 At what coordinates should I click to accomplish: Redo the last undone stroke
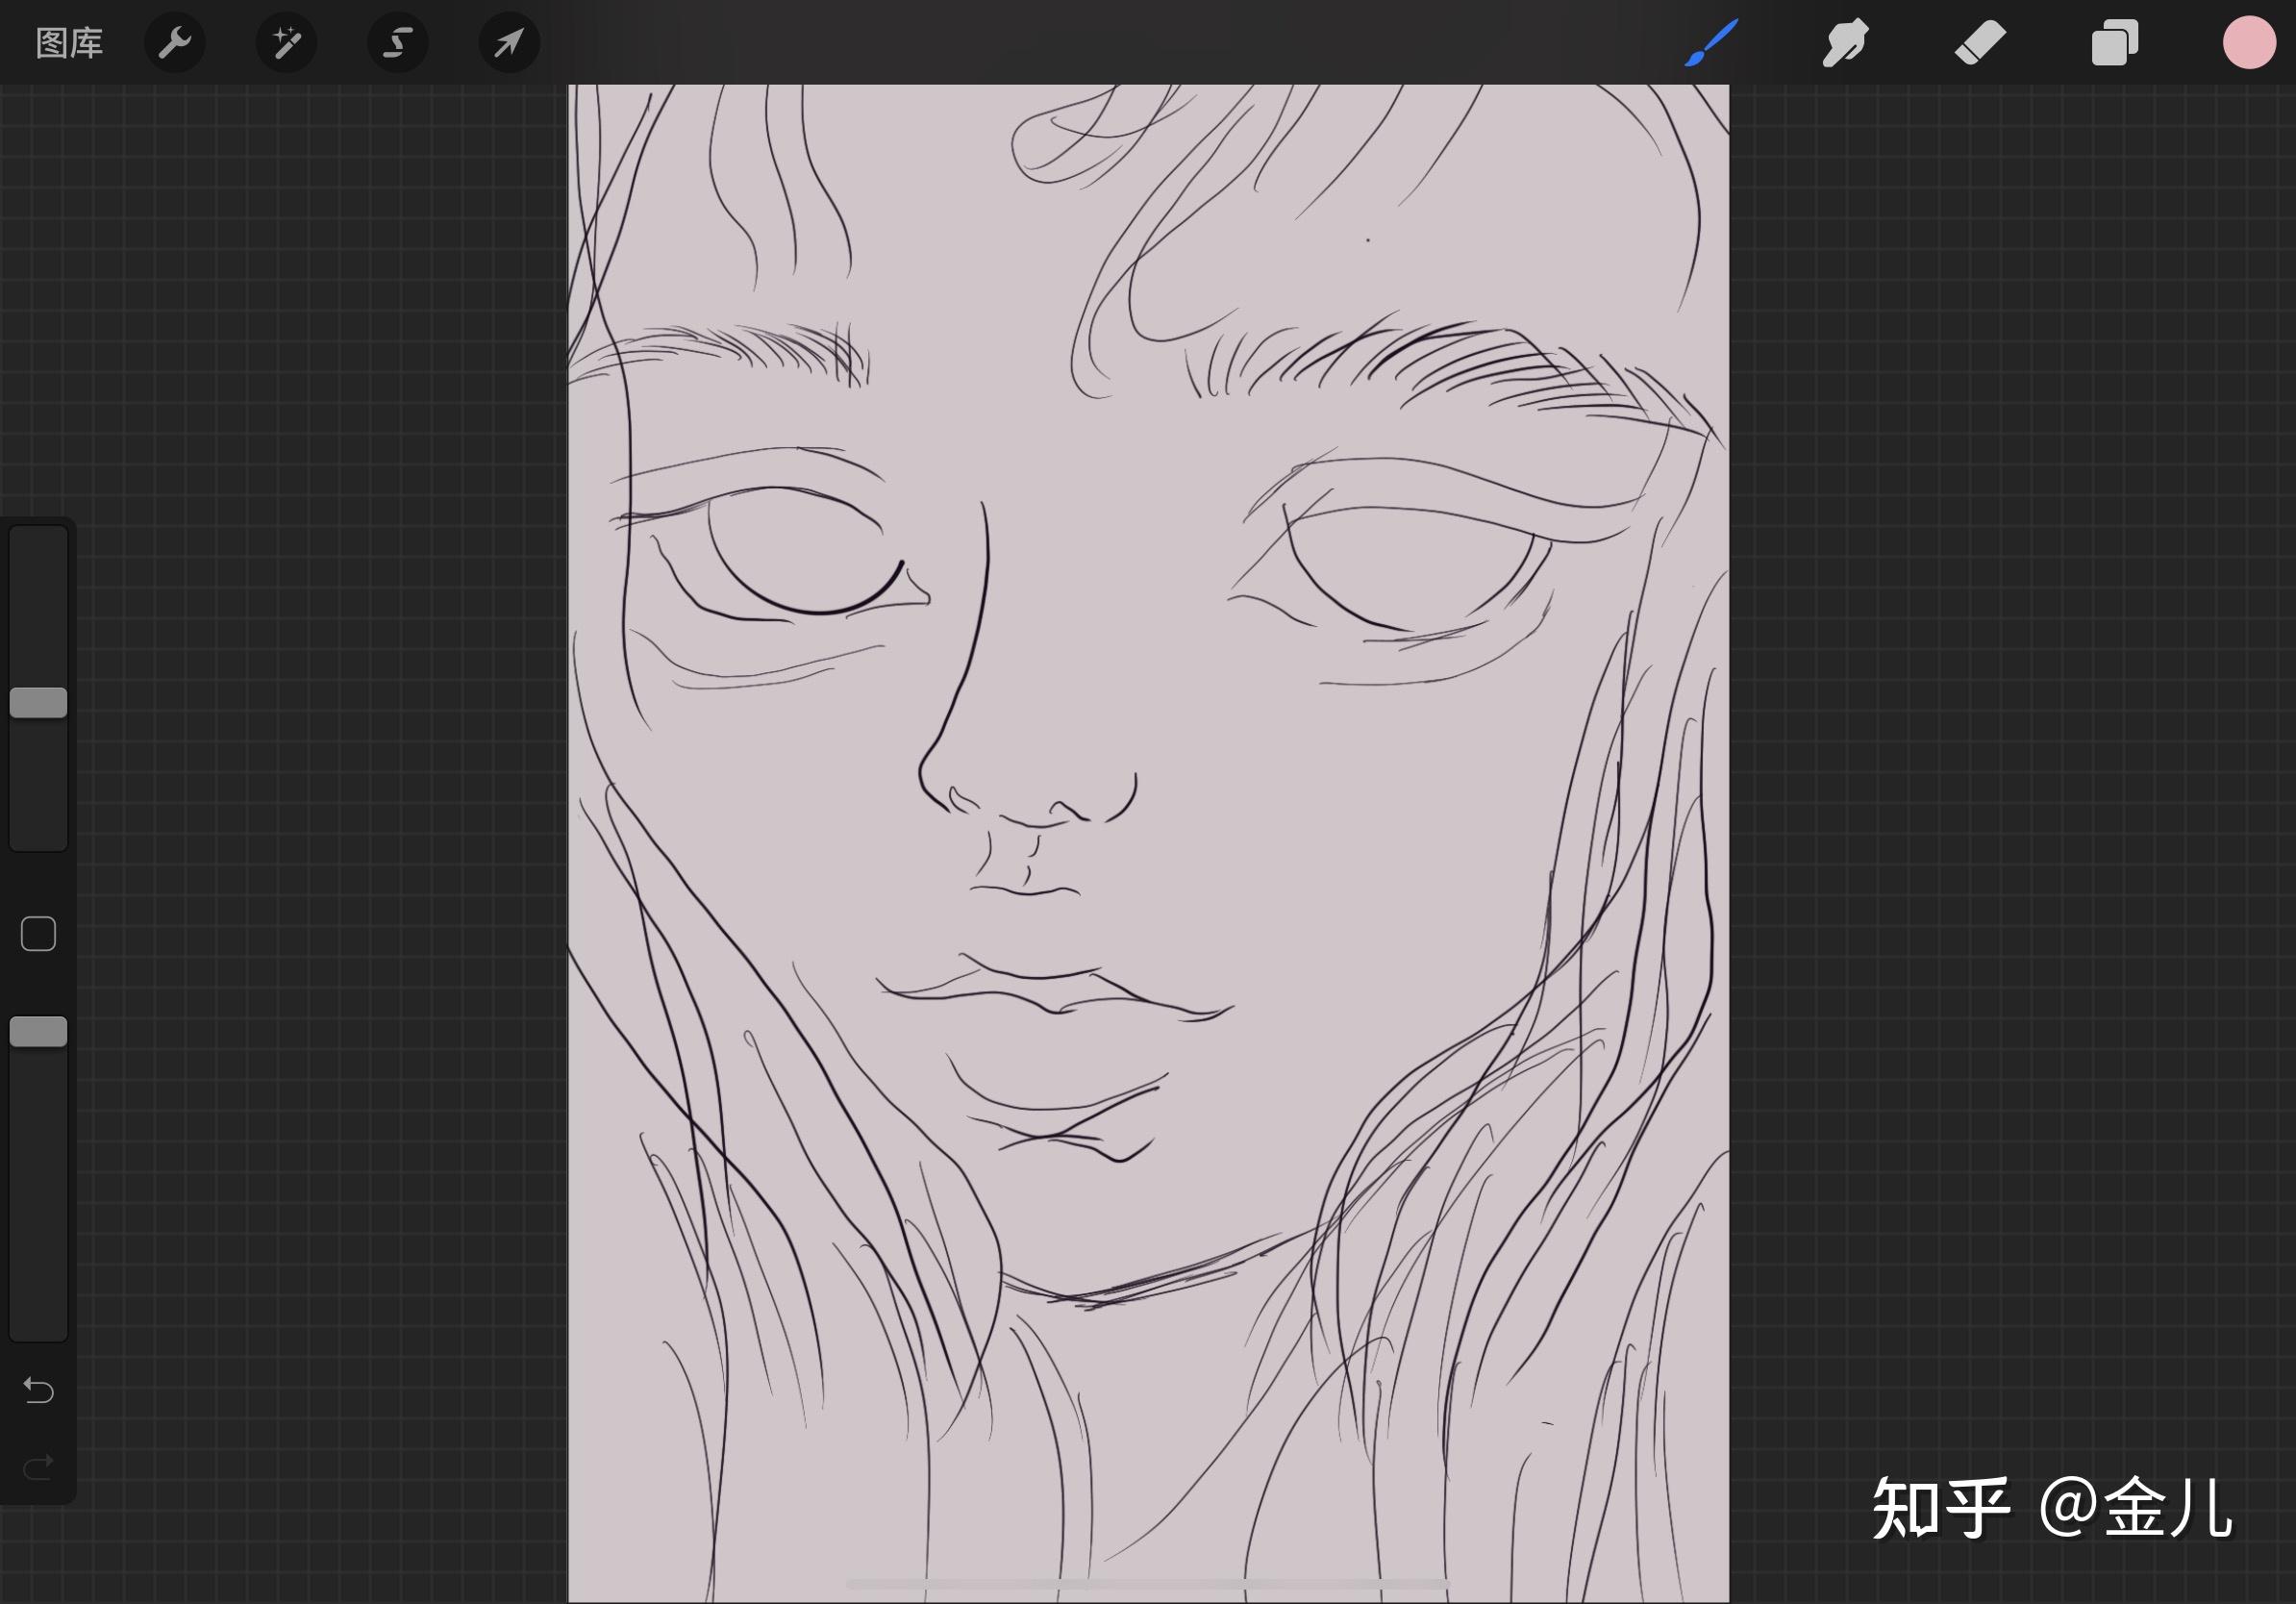pos(39,1467)
